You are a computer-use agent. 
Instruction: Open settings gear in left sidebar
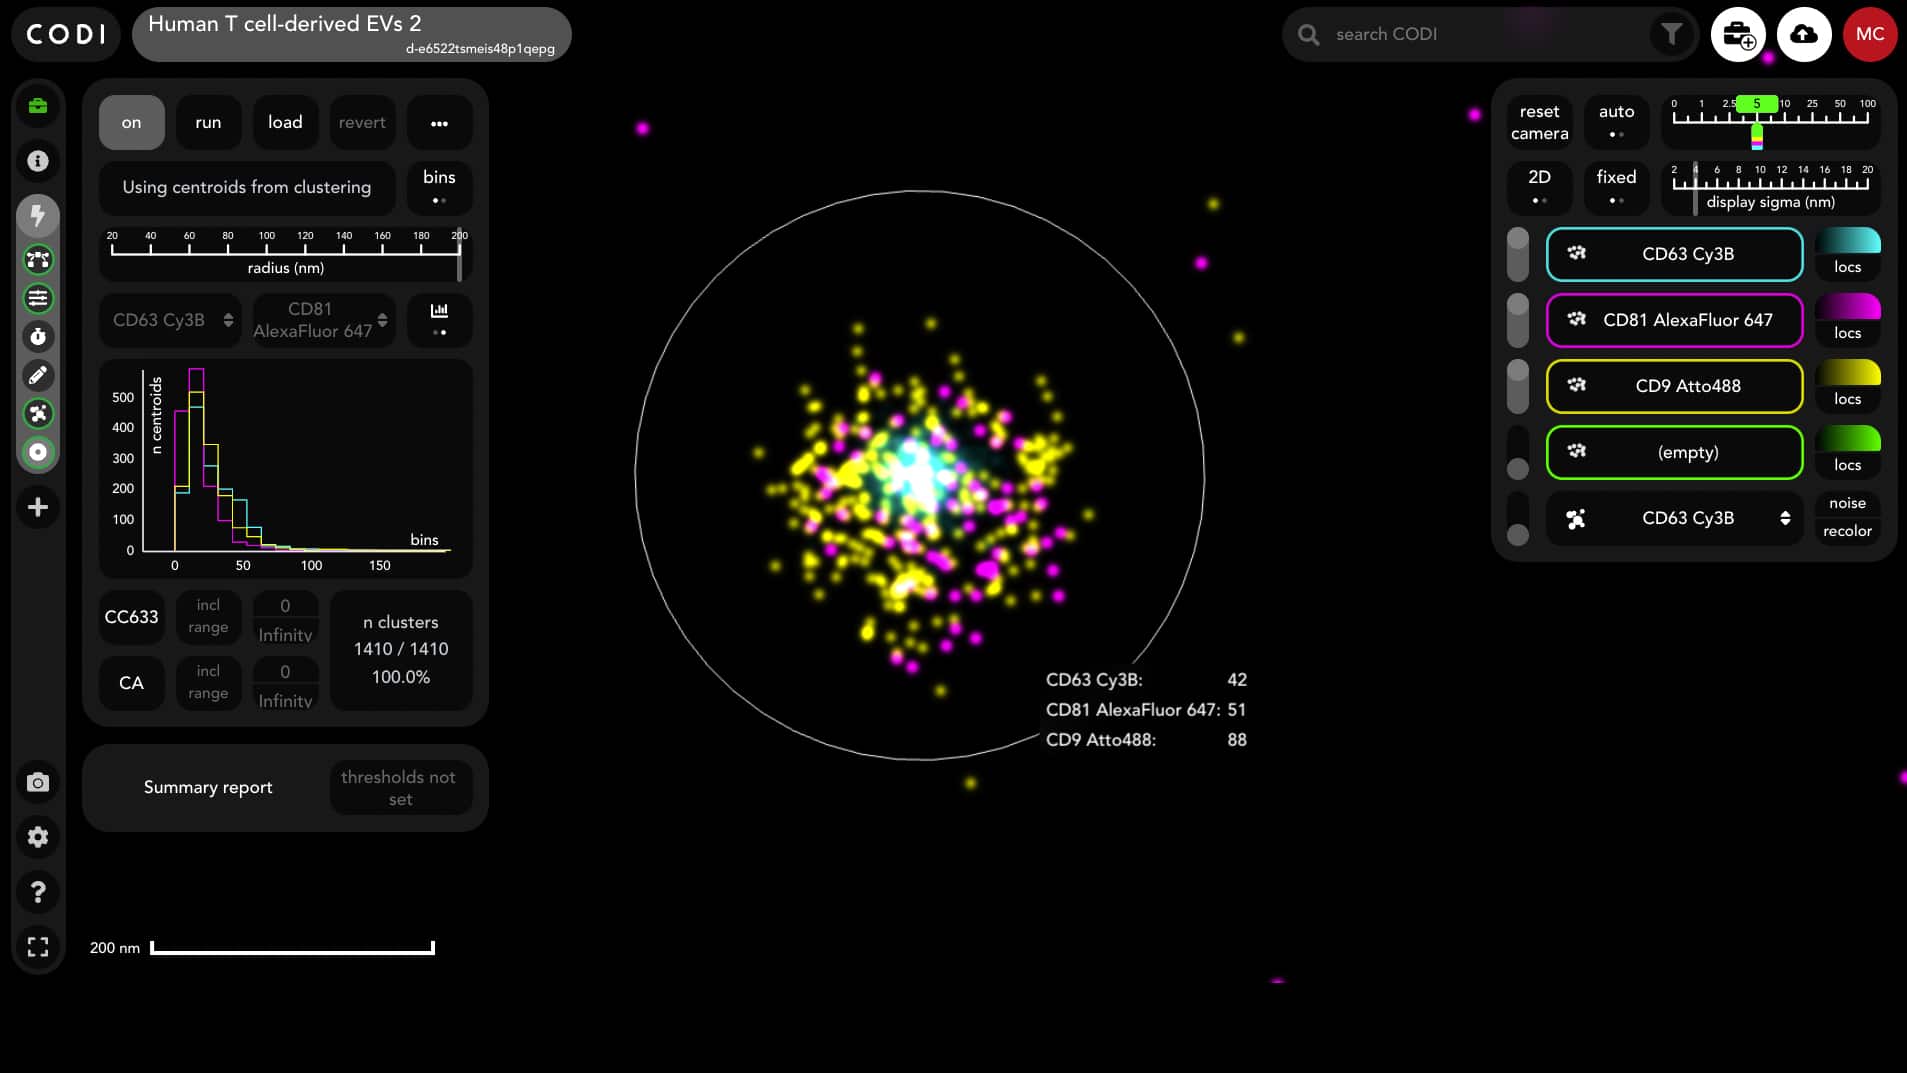point(38,837)
